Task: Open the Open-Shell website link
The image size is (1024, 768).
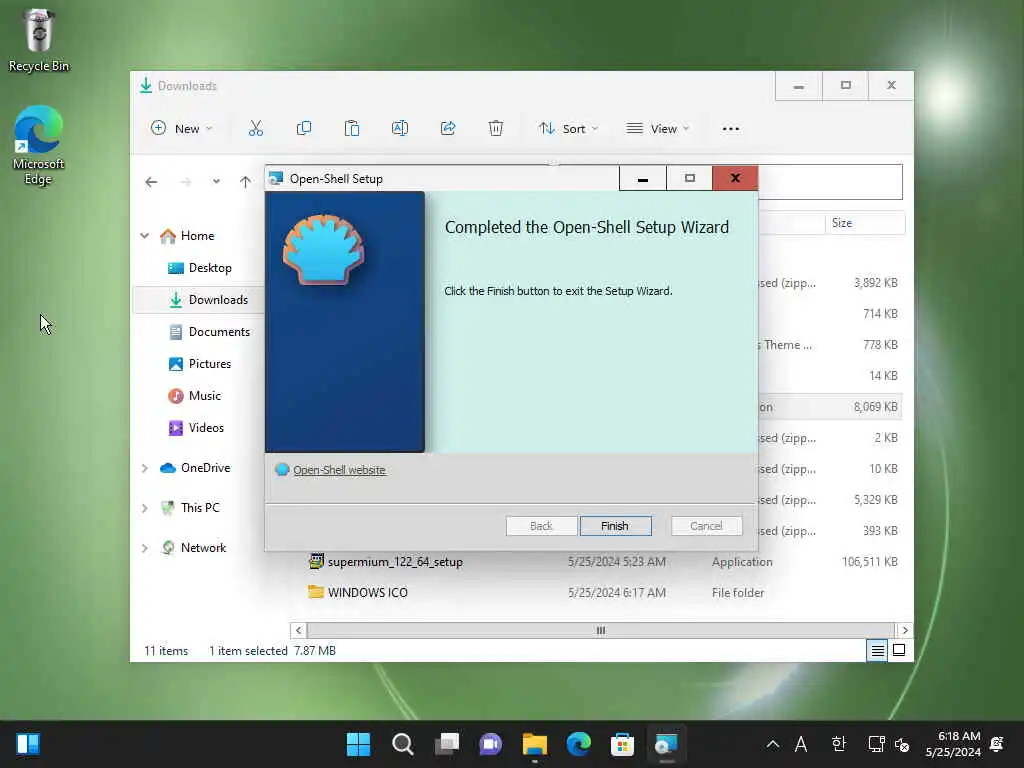Action: [x=339, y=470]
